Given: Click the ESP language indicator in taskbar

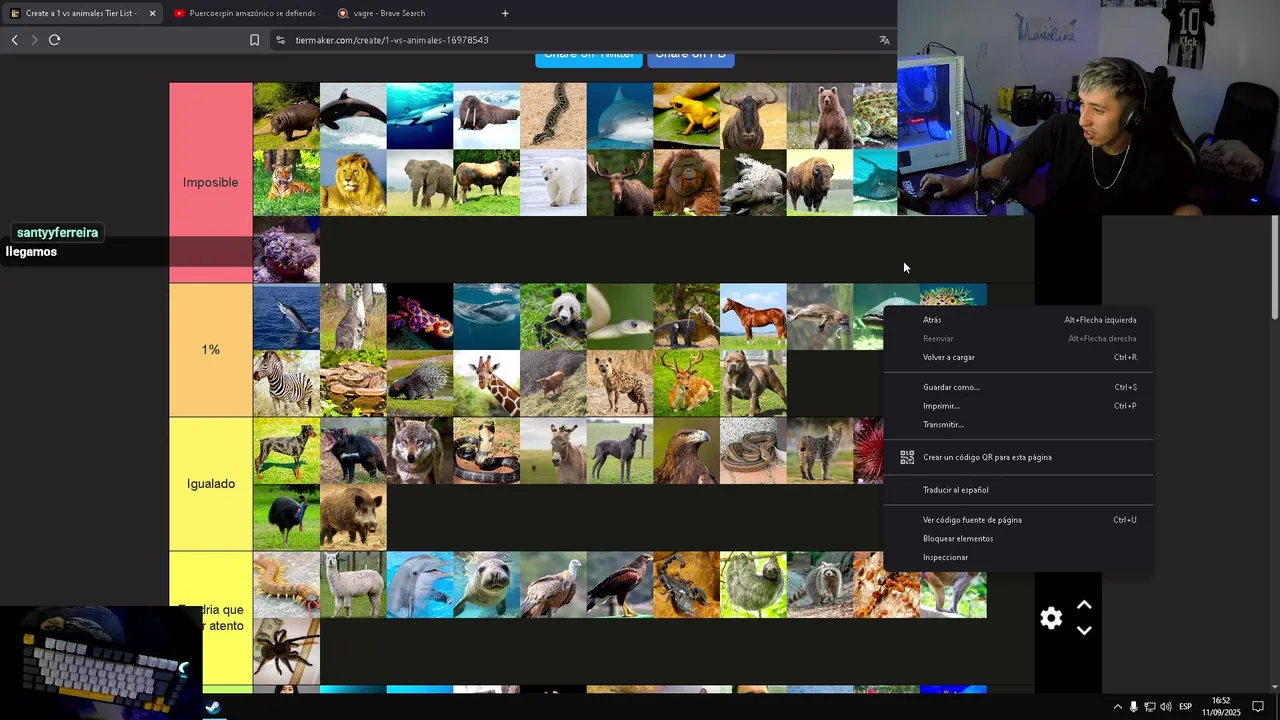Looking at the screenshot, I should click(x=1185, y=707).
